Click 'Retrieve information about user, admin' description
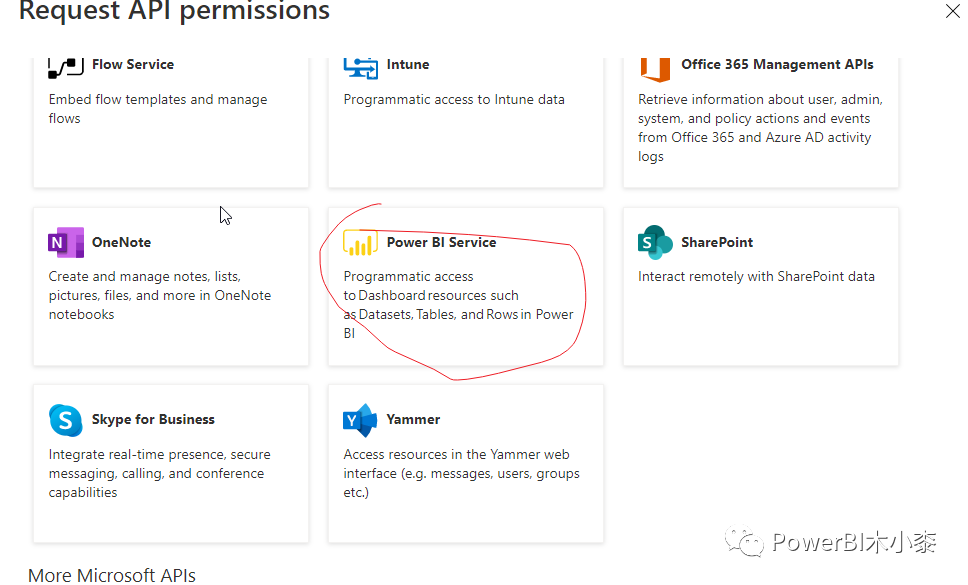 point(761,128)
